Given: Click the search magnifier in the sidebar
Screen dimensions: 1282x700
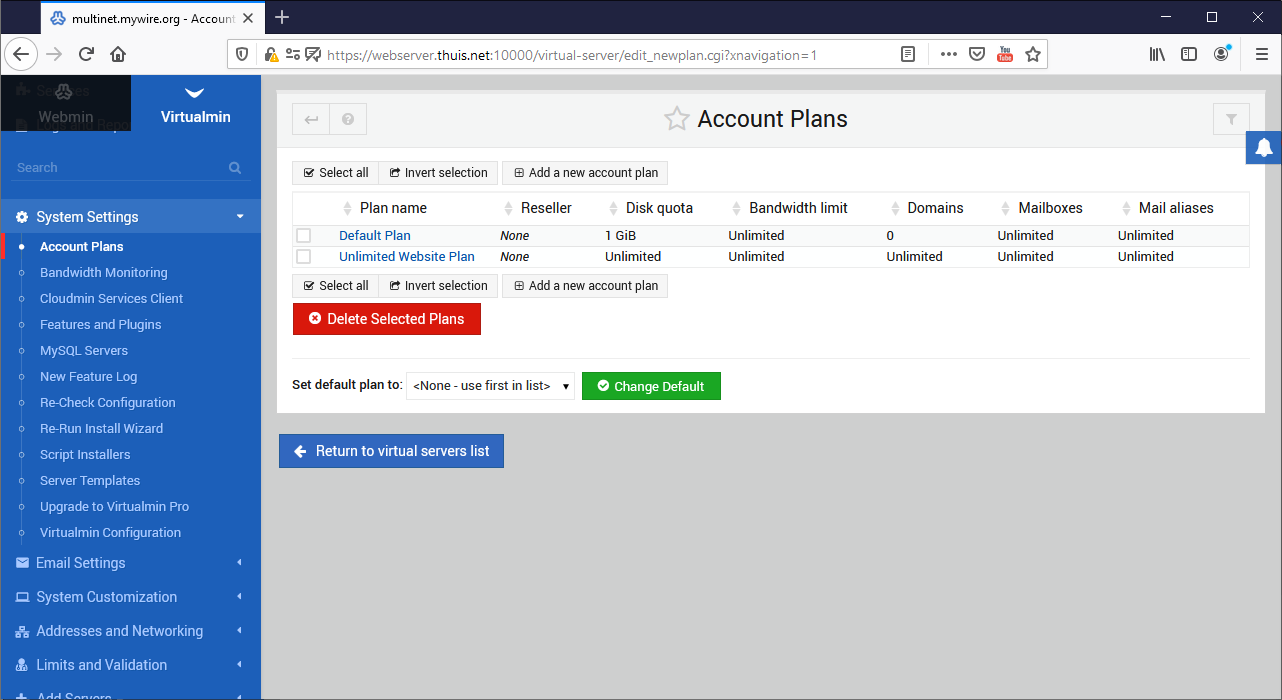Looking at the screenshot, I should (x=235, y=168).
